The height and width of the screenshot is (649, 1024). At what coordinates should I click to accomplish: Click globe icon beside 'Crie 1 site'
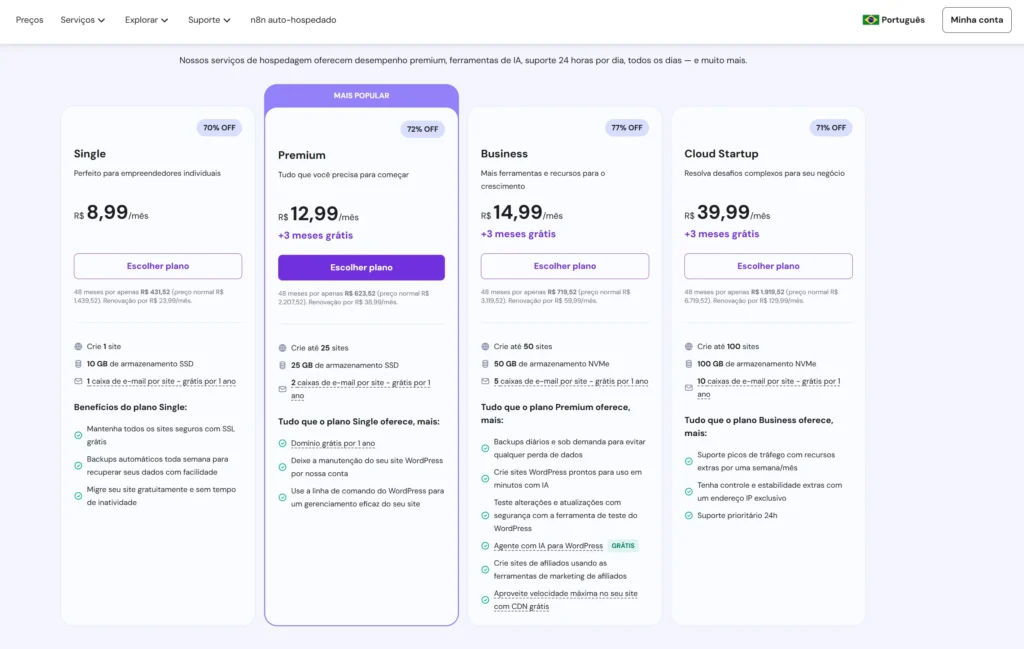[78, 346]
